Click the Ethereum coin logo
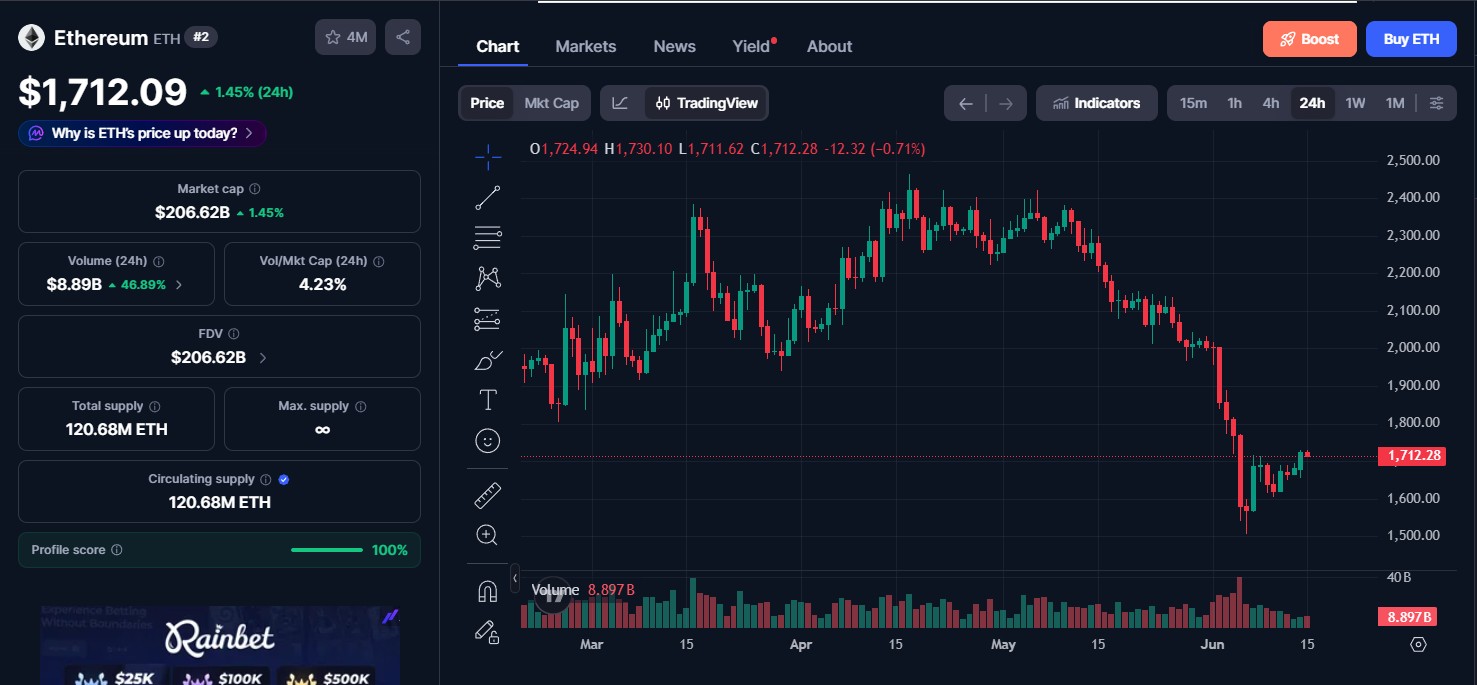 pos(31,38)
